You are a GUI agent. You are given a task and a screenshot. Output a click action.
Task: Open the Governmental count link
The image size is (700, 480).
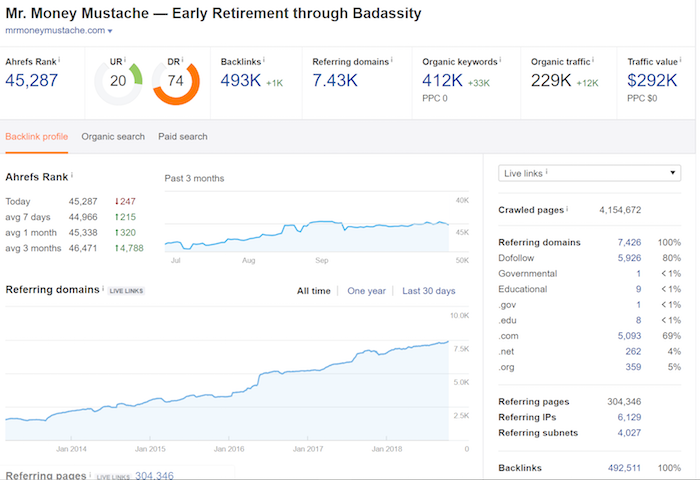[638, 274]
